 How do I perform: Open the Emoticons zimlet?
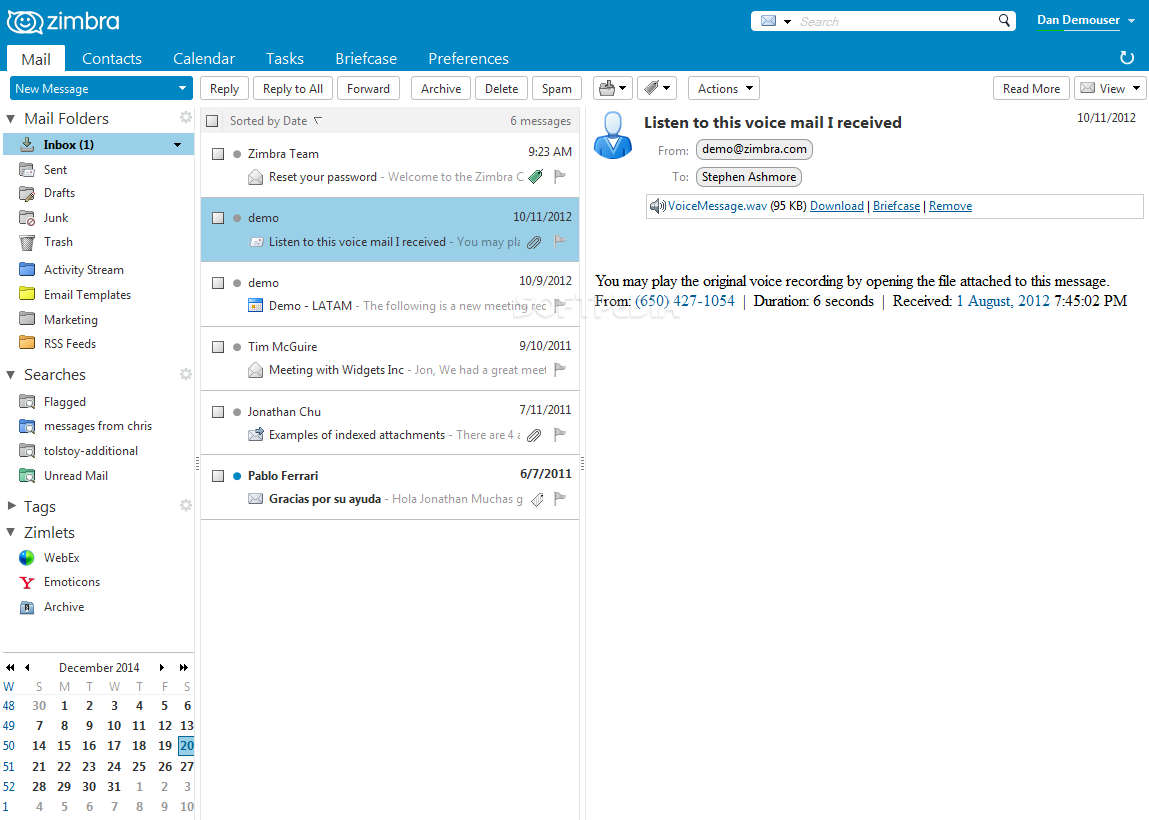[x=72, y=582]
